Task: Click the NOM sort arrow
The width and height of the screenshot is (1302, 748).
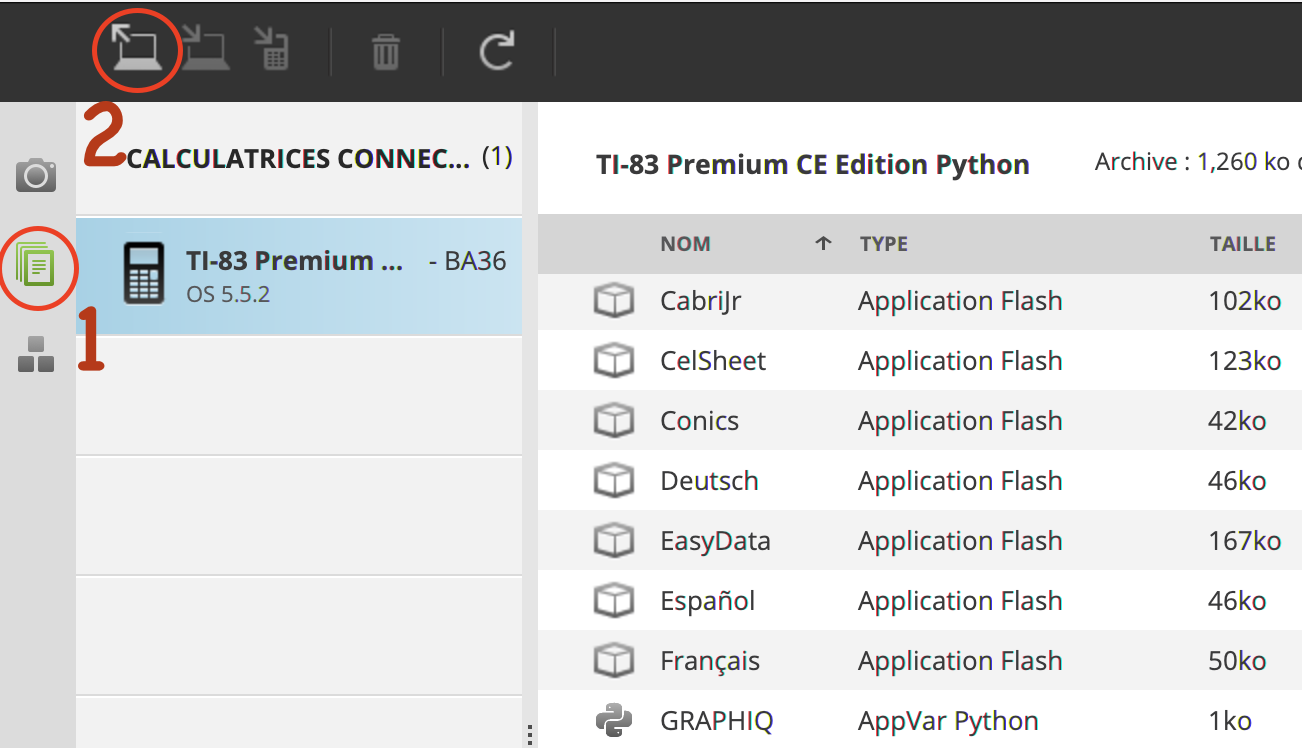Action: 823,243
